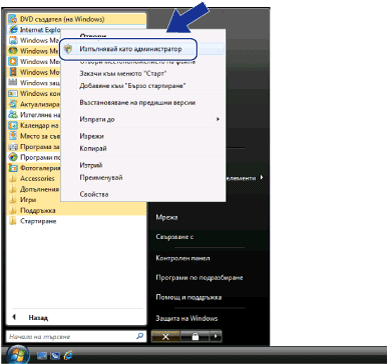This screenshot has height=364, width=387.
Task: Click the search magnifier icon
Action: click(x=140, y=336)
